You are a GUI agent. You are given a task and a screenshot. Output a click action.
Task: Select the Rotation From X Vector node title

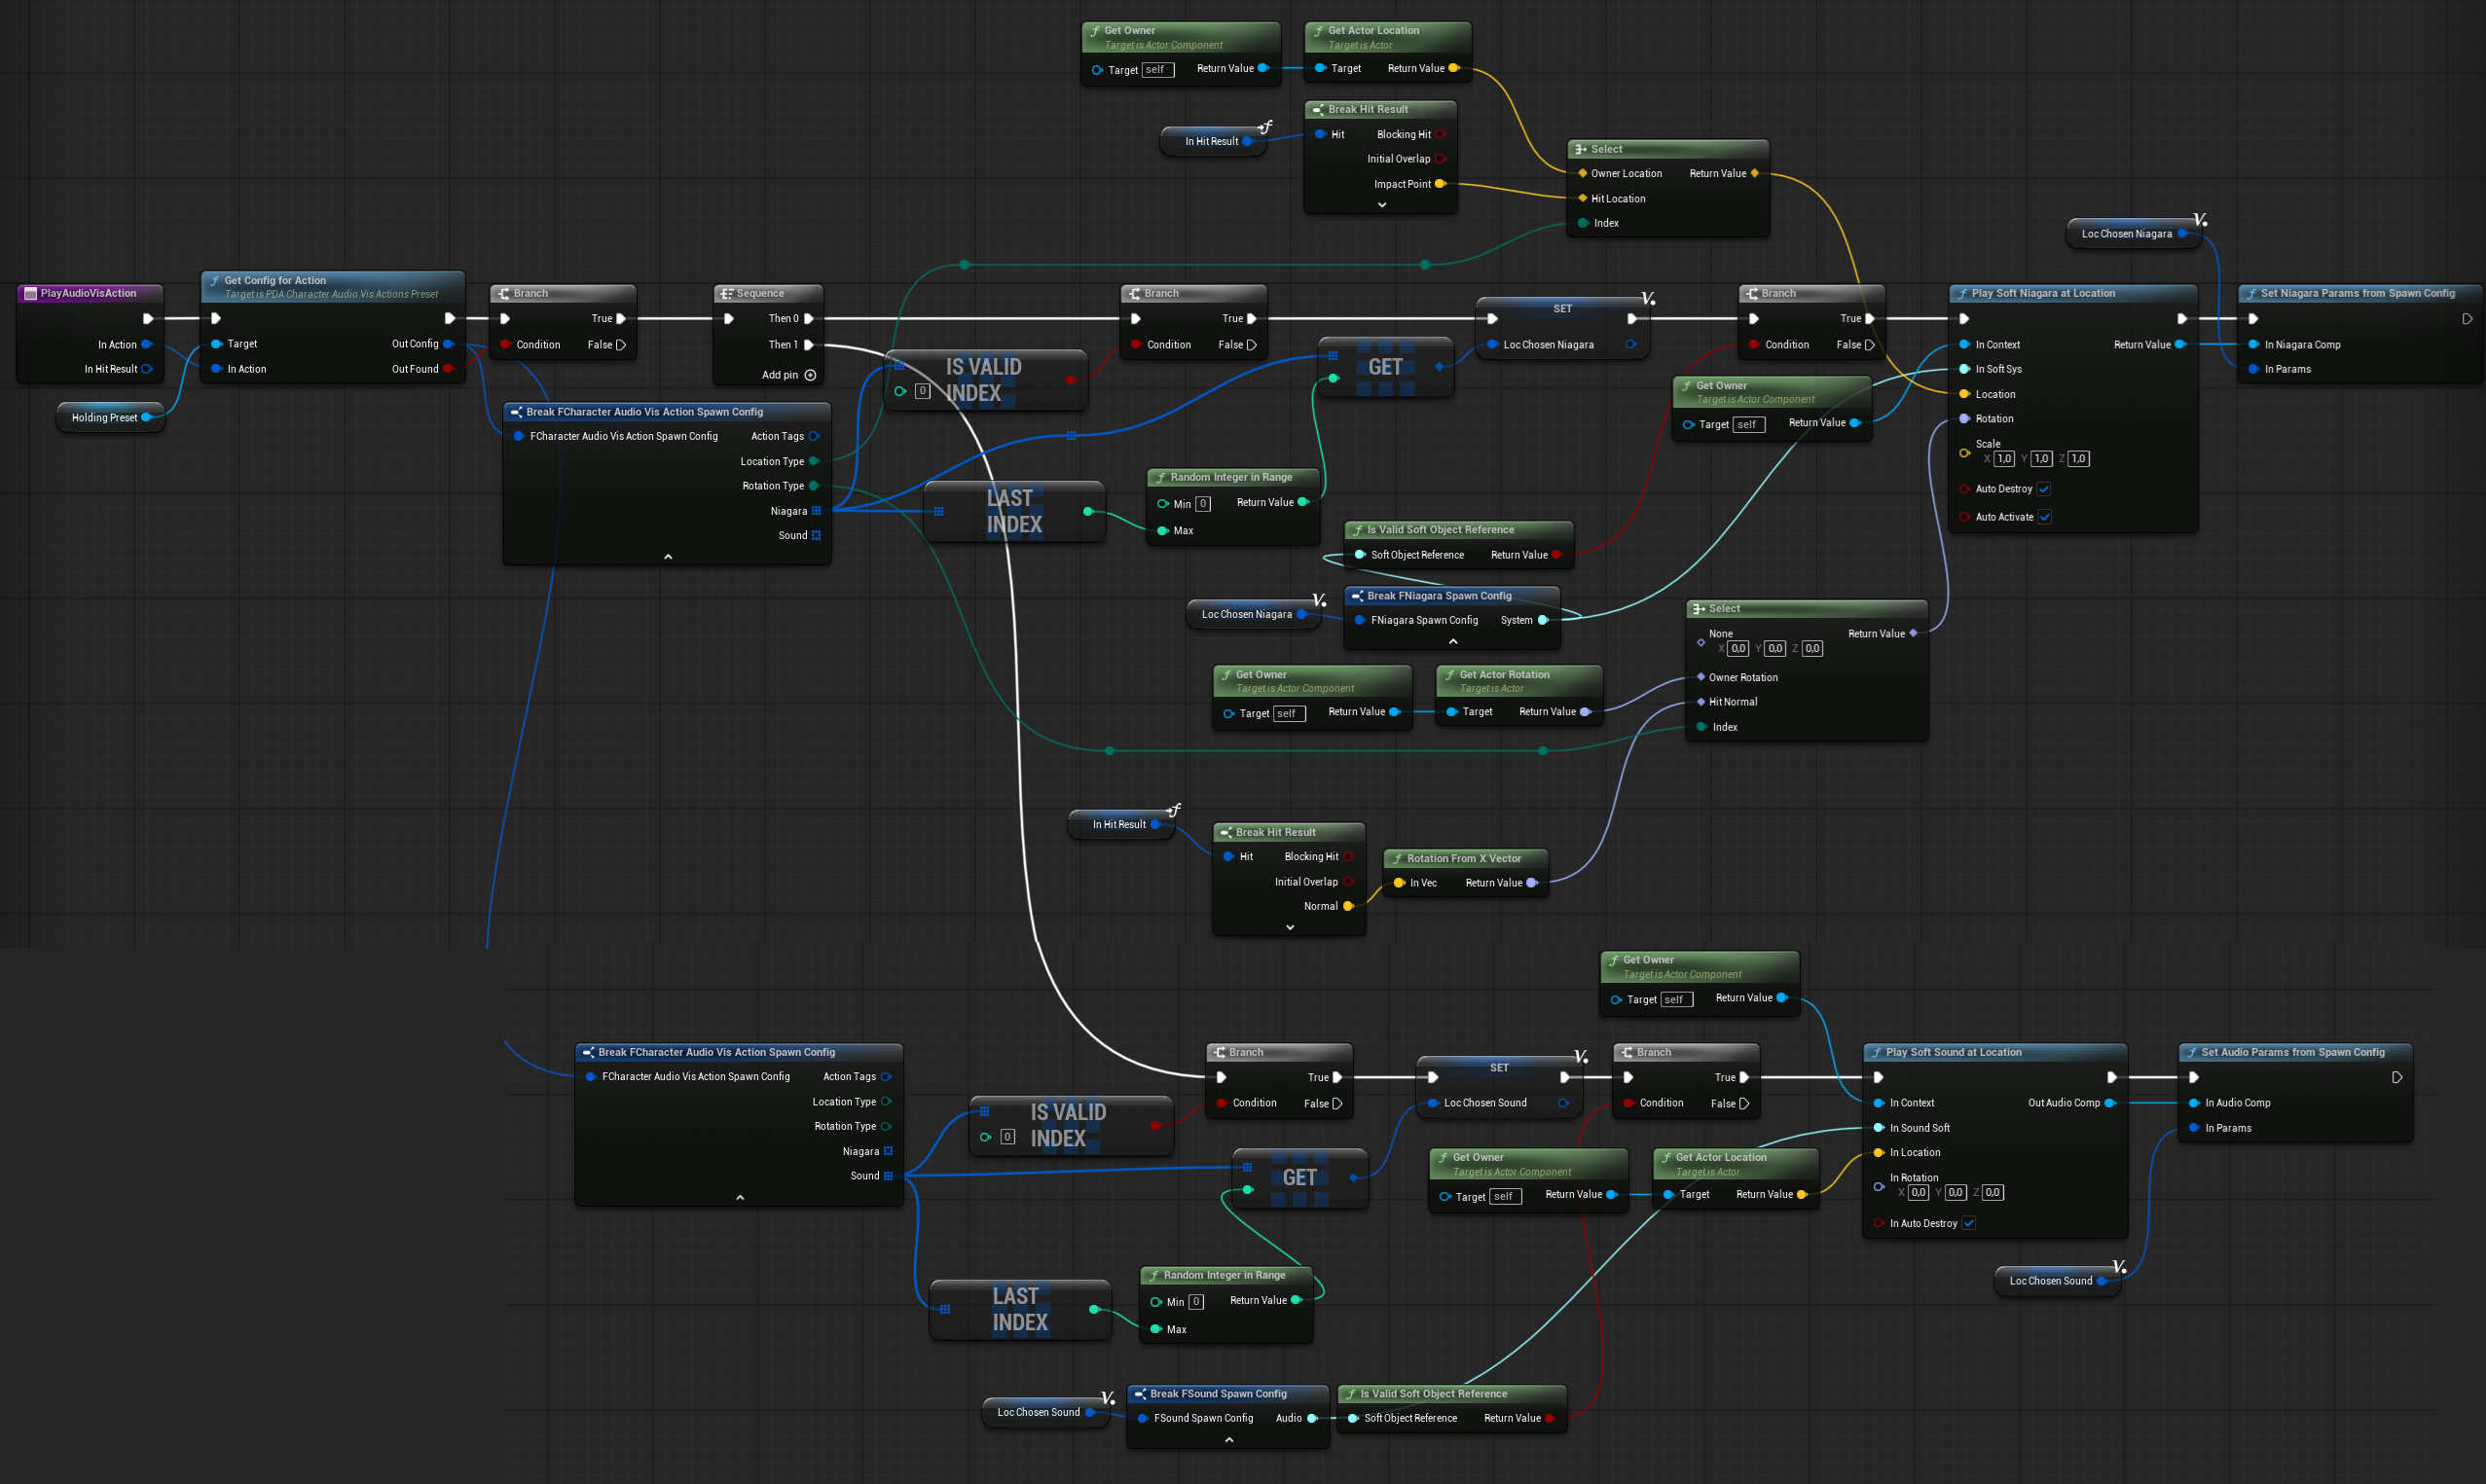1463,858
